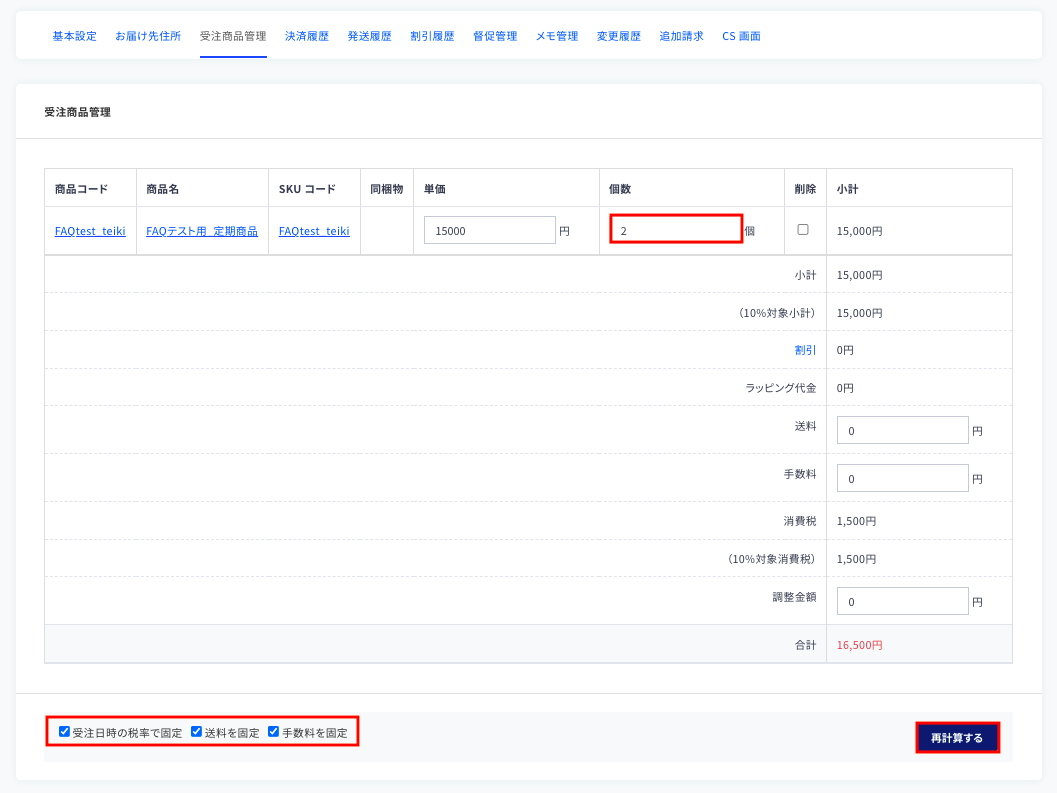Click the 消費税 1,500円 value
Screen dimensions: 1057x793
pos(856,521)
